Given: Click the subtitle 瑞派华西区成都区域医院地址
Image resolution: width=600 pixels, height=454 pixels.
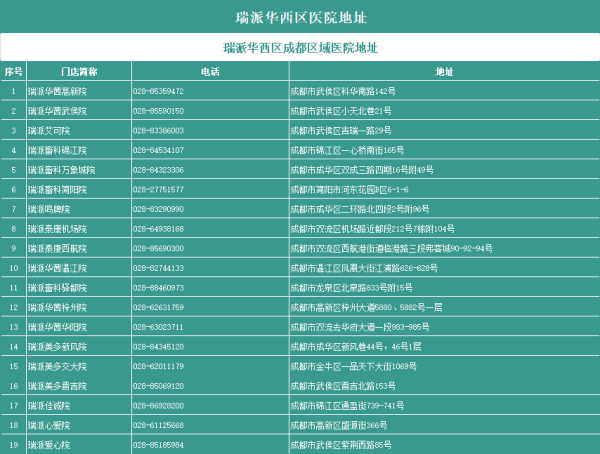Looking at the screenshot, I should point(300,48).
